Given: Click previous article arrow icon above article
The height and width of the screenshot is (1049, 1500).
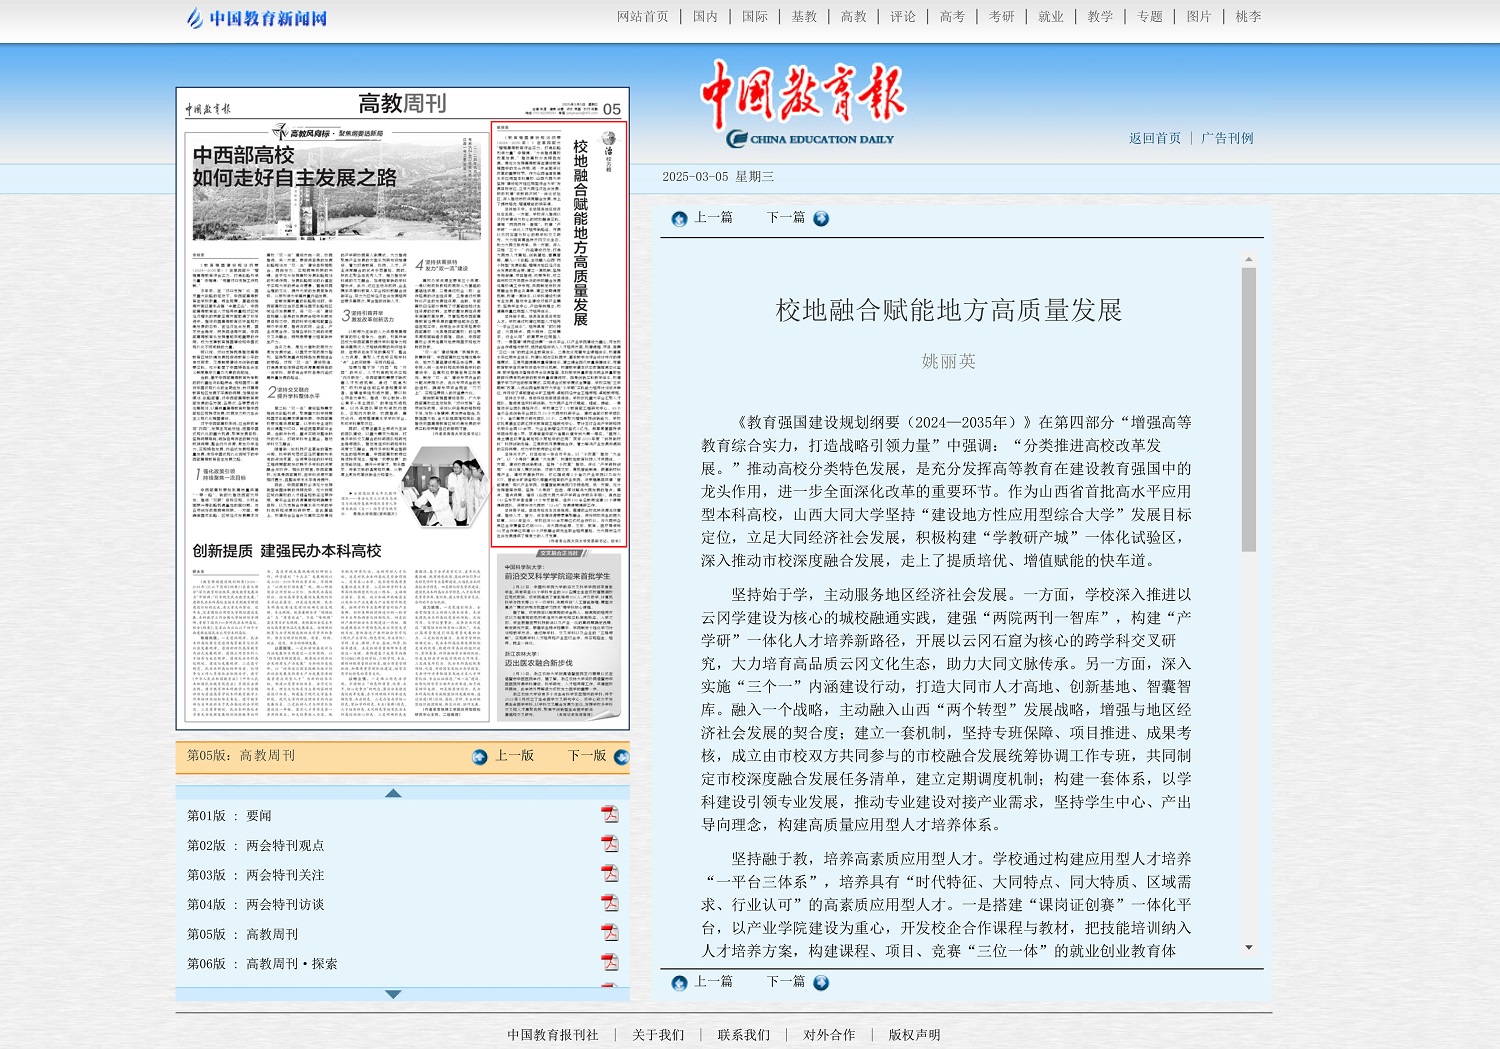Looking at the screenshot, I should pyautogui.click(x=680, y=219).
